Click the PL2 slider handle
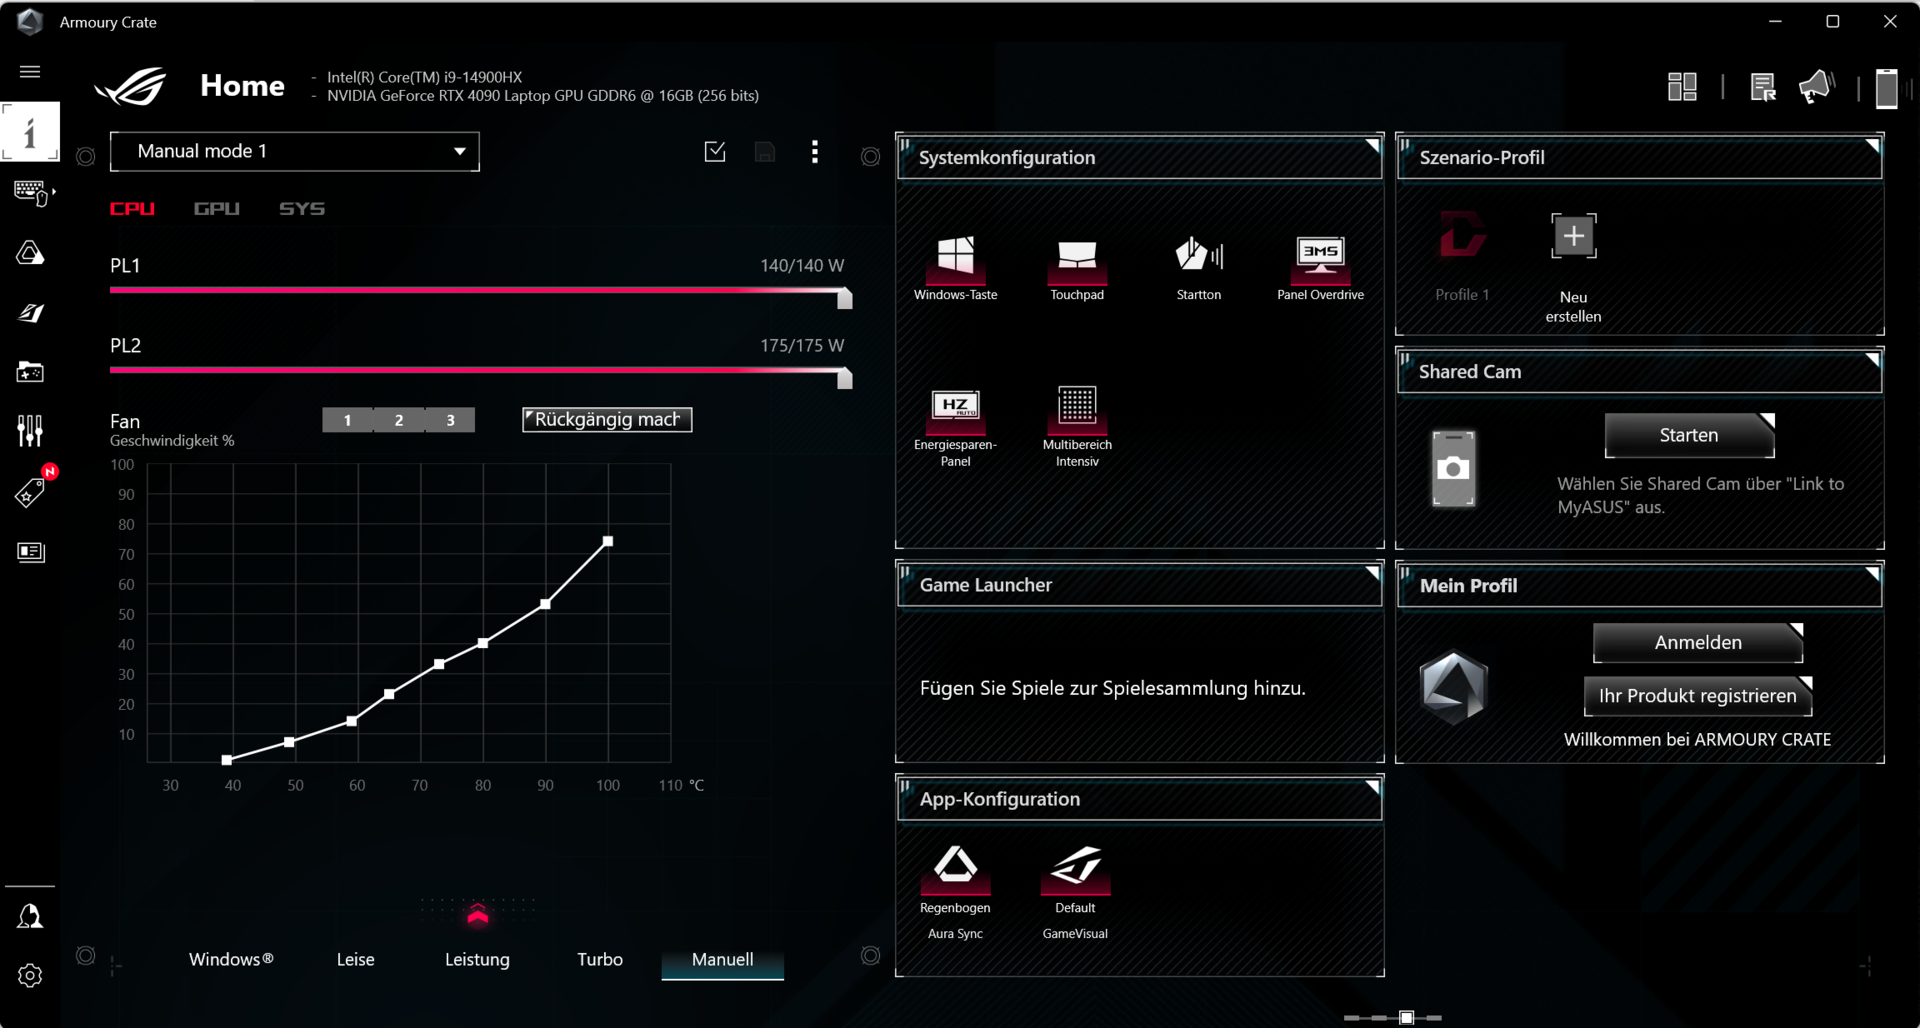 pos(845,378)
